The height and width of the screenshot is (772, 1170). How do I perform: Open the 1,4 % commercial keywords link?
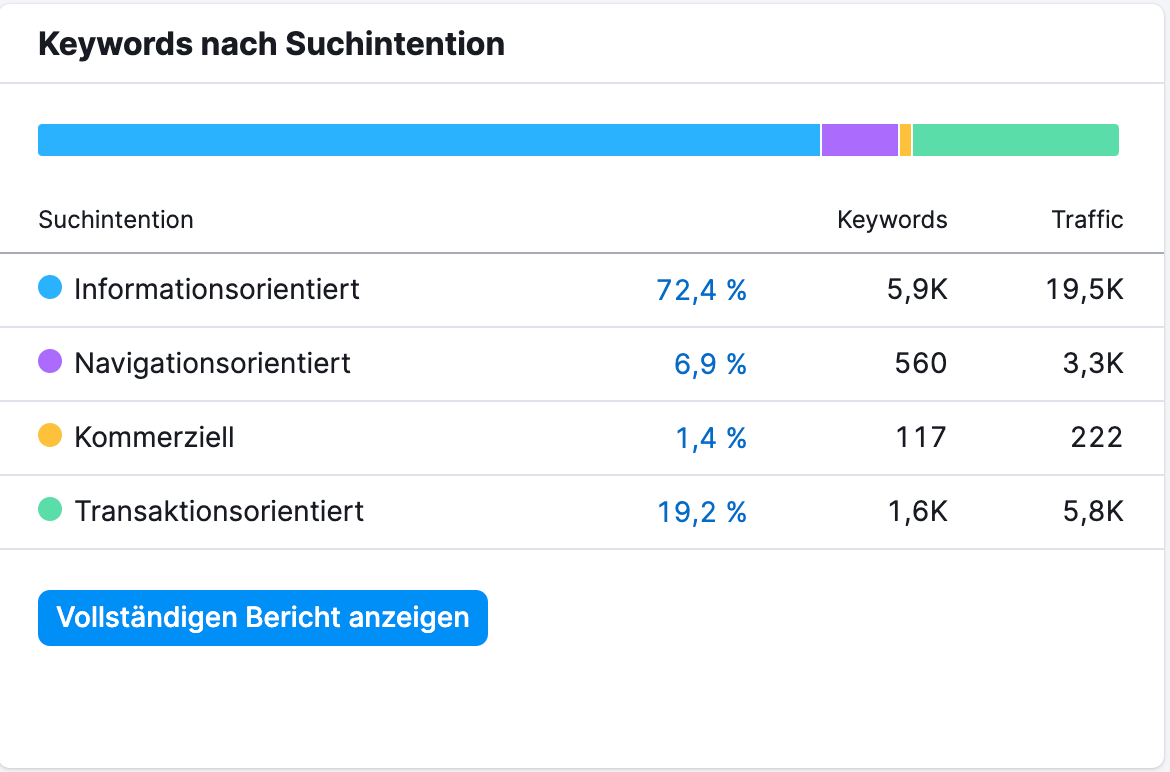tap(711, 438)
